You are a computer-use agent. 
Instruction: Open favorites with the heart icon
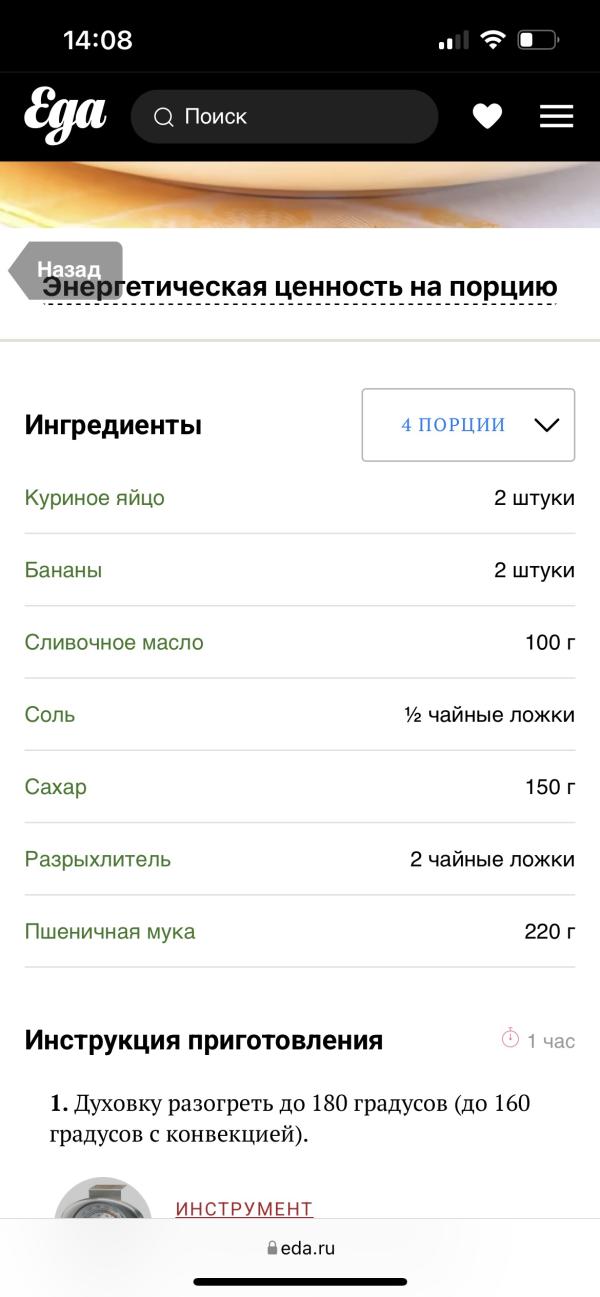[x=487, y=117]
